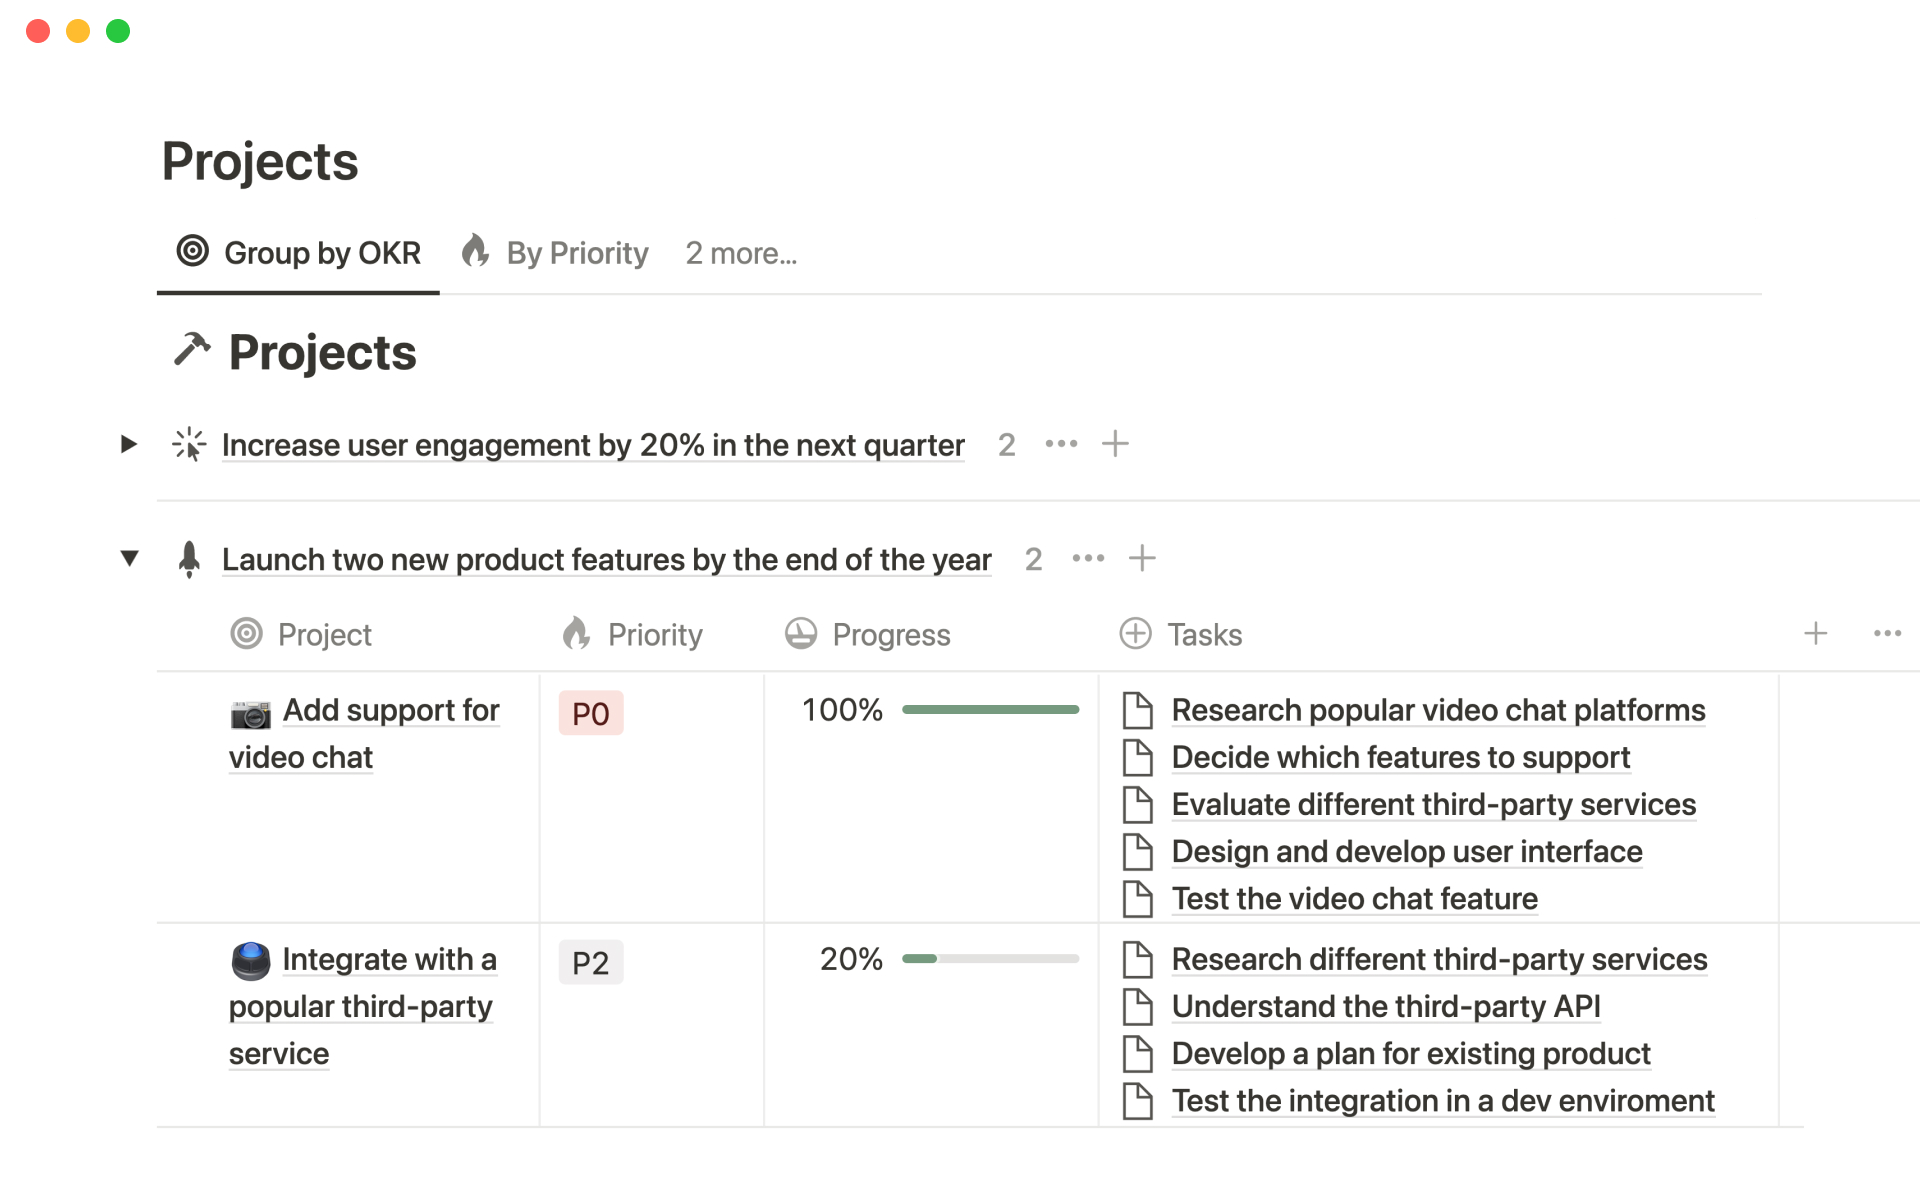Image resolution: width=1920 pixels, height=1200 pixels.
Task: Open the 2 more views dropdown
Action: [740, 254]
